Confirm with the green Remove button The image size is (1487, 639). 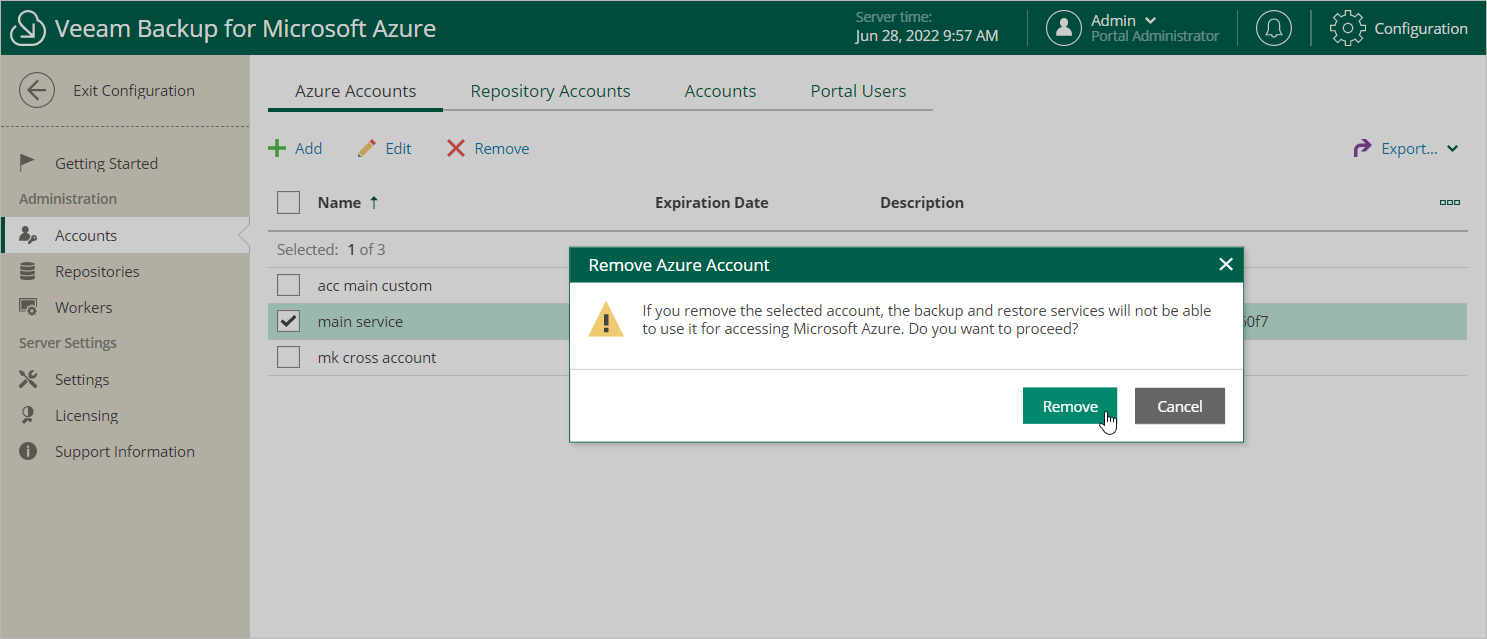1070,406
